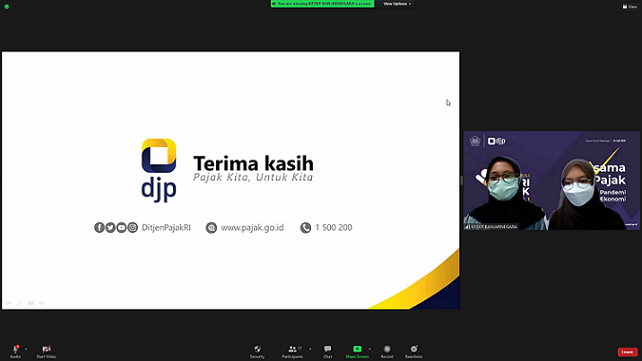
Task: Open the Reactions menu
Action: pyautogui.click(x=414, y=349)
